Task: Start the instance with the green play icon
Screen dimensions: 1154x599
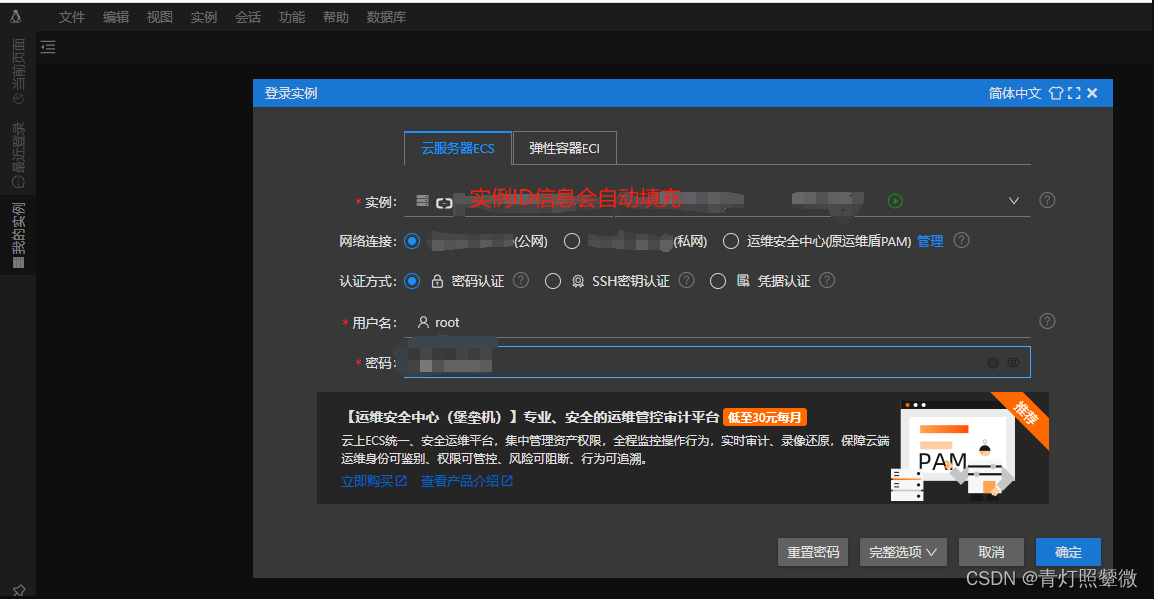Action: [895, 200]
